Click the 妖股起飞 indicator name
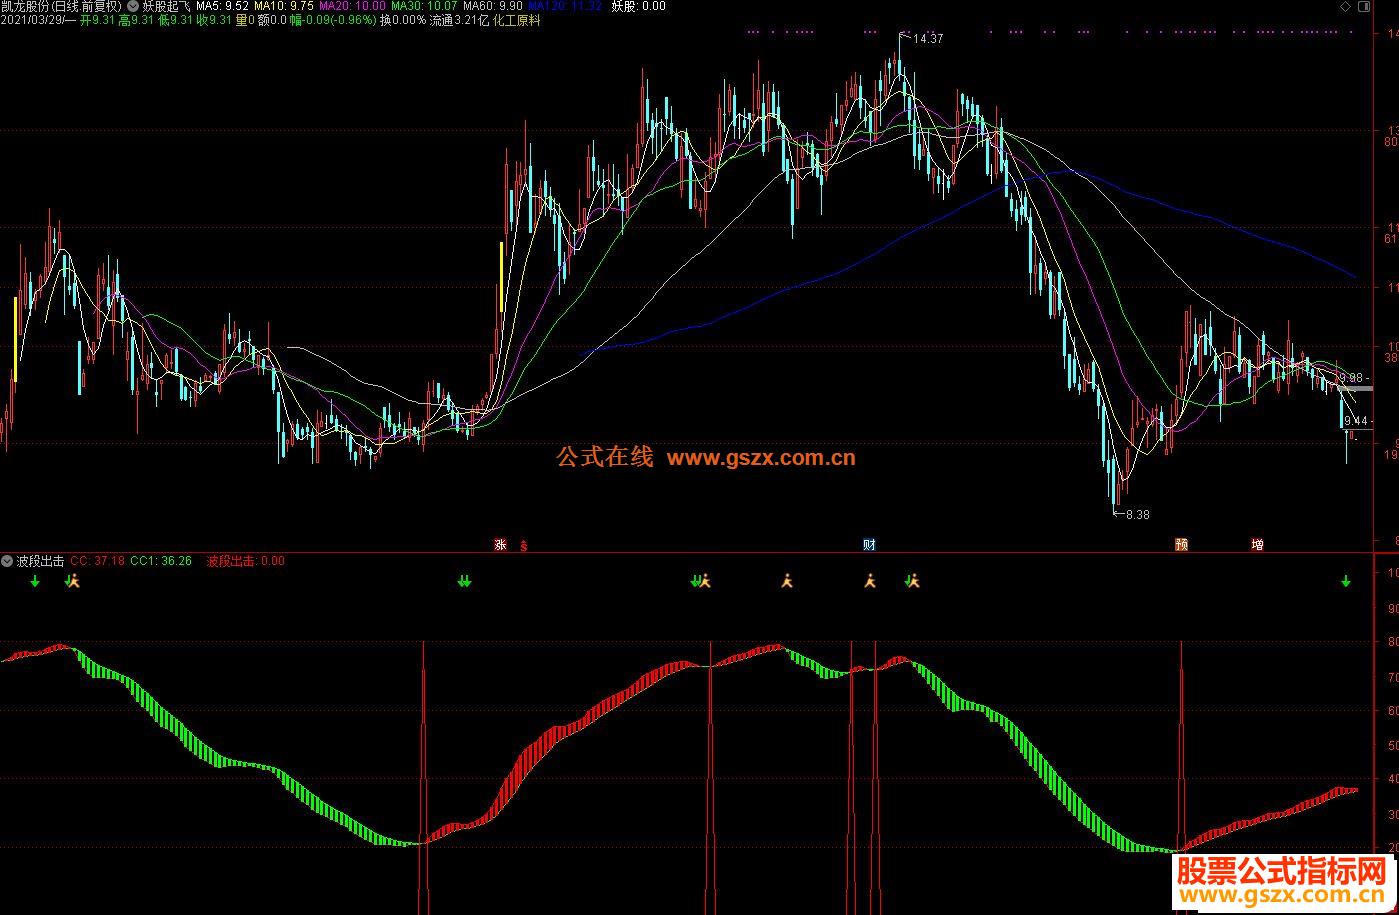1399x915 pixels. pos(166,6)
